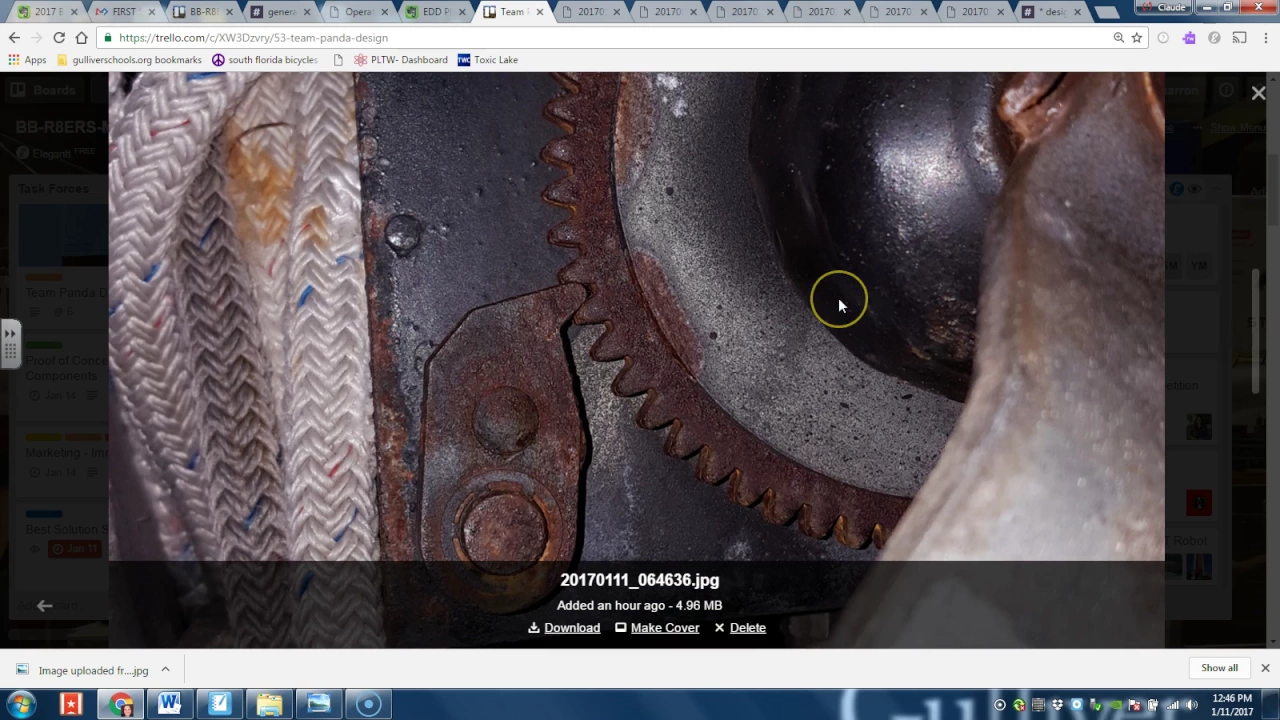Viewport: 1280px width, 720px height.
Task: Open Windows Start menu
Action: (x=21, y=704)
